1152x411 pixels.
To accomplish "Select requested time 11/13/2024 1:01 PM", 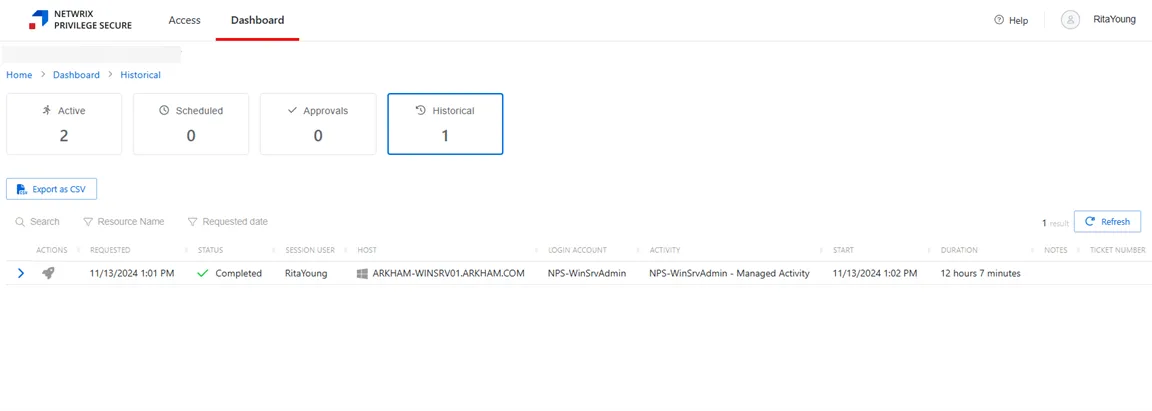I will tap(132, 274).
